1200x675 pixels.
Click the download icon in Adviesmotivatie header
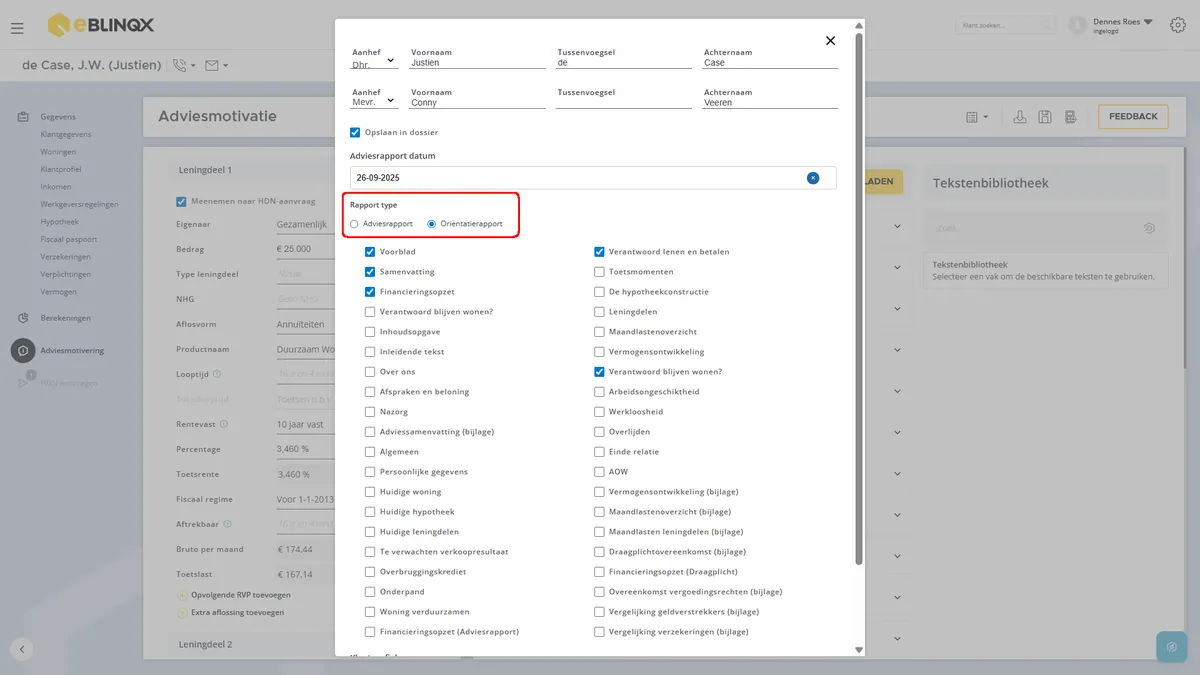click(1020, 117)
